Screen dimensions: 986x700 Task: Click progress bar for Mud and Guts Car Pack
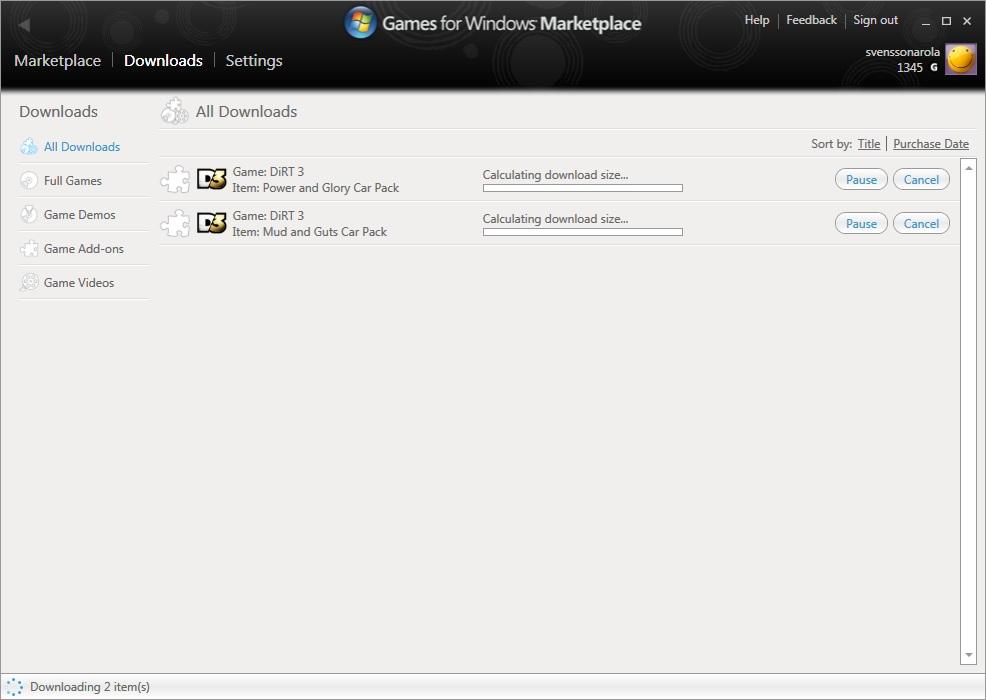pyautogui.click(x=582, y=232)
